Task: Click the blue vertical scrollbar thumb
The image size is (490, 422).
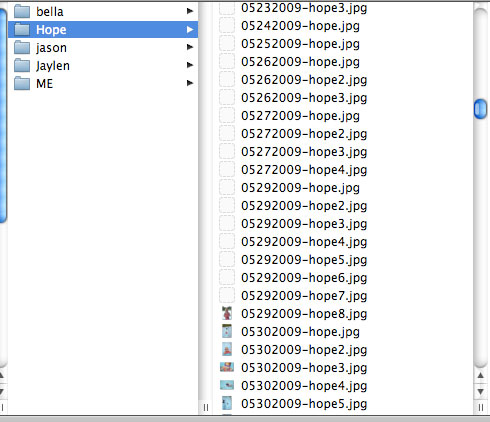Action: 480,109
